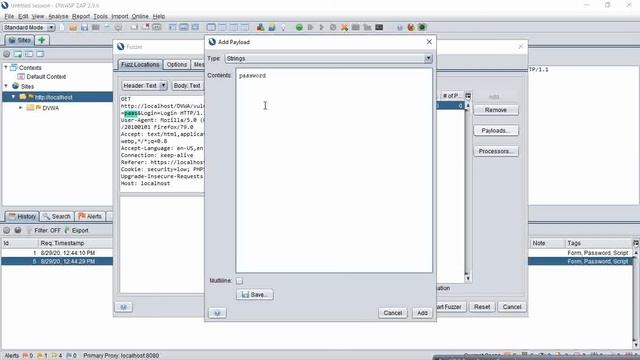Click the Continue play triangle icon

[322, 27]
